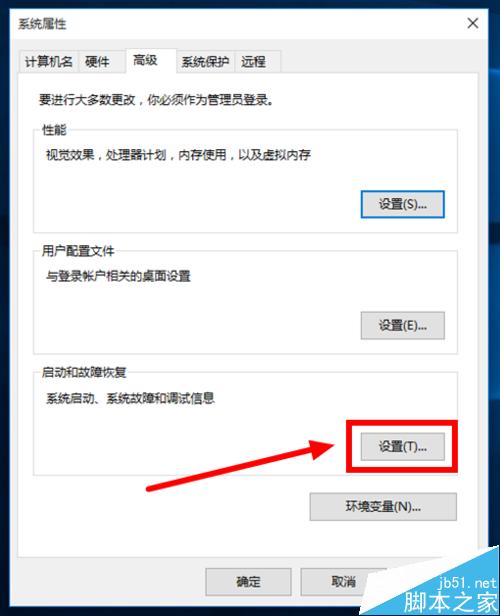500x616 pixels.
Task: Close the 系统属性 dialog with X
Action: 473,23
